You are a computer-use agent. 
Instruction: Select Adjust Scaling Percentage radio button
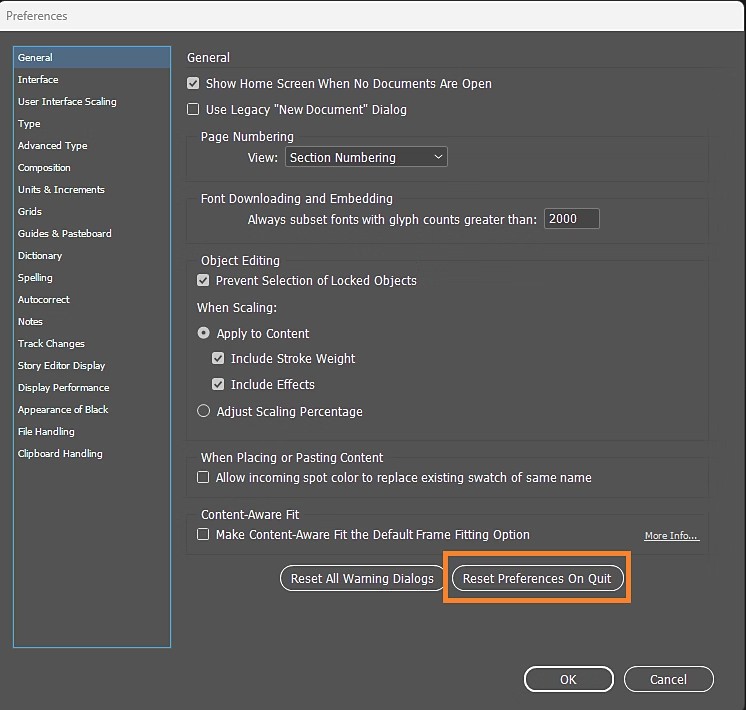click(204, 411)
